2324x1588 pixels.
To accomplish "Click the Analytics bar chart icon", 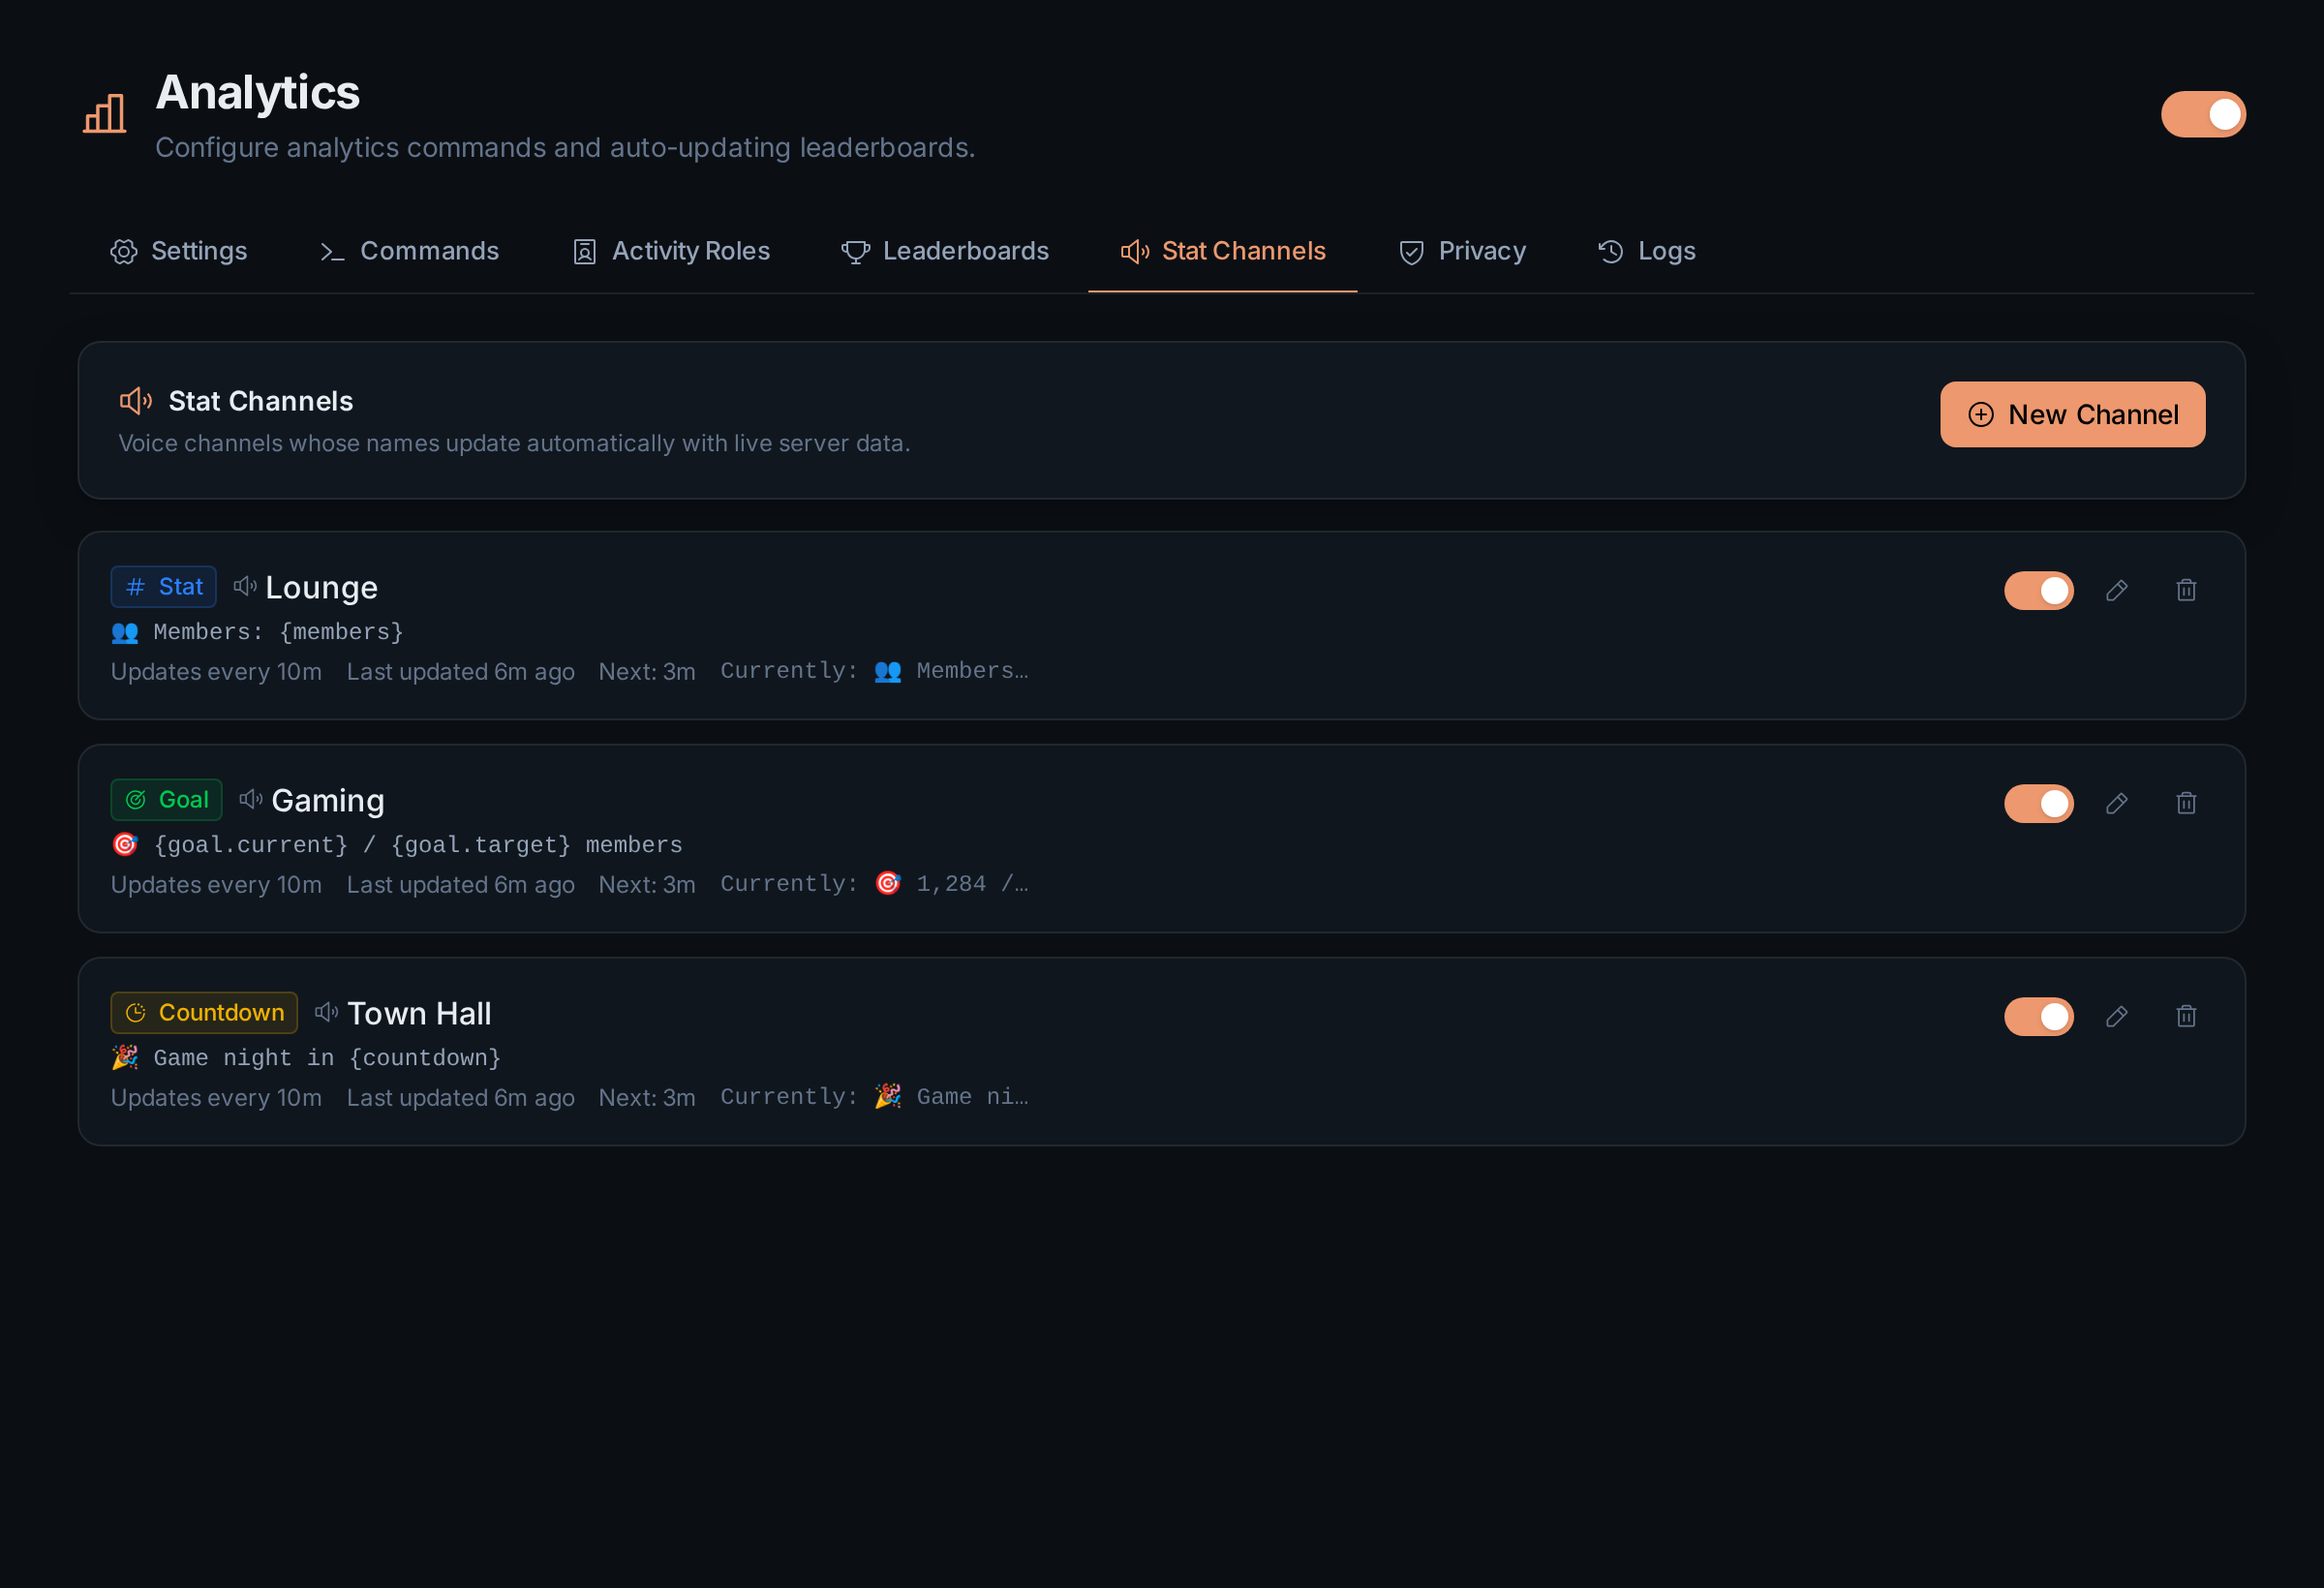I will [x=105, y=114].
